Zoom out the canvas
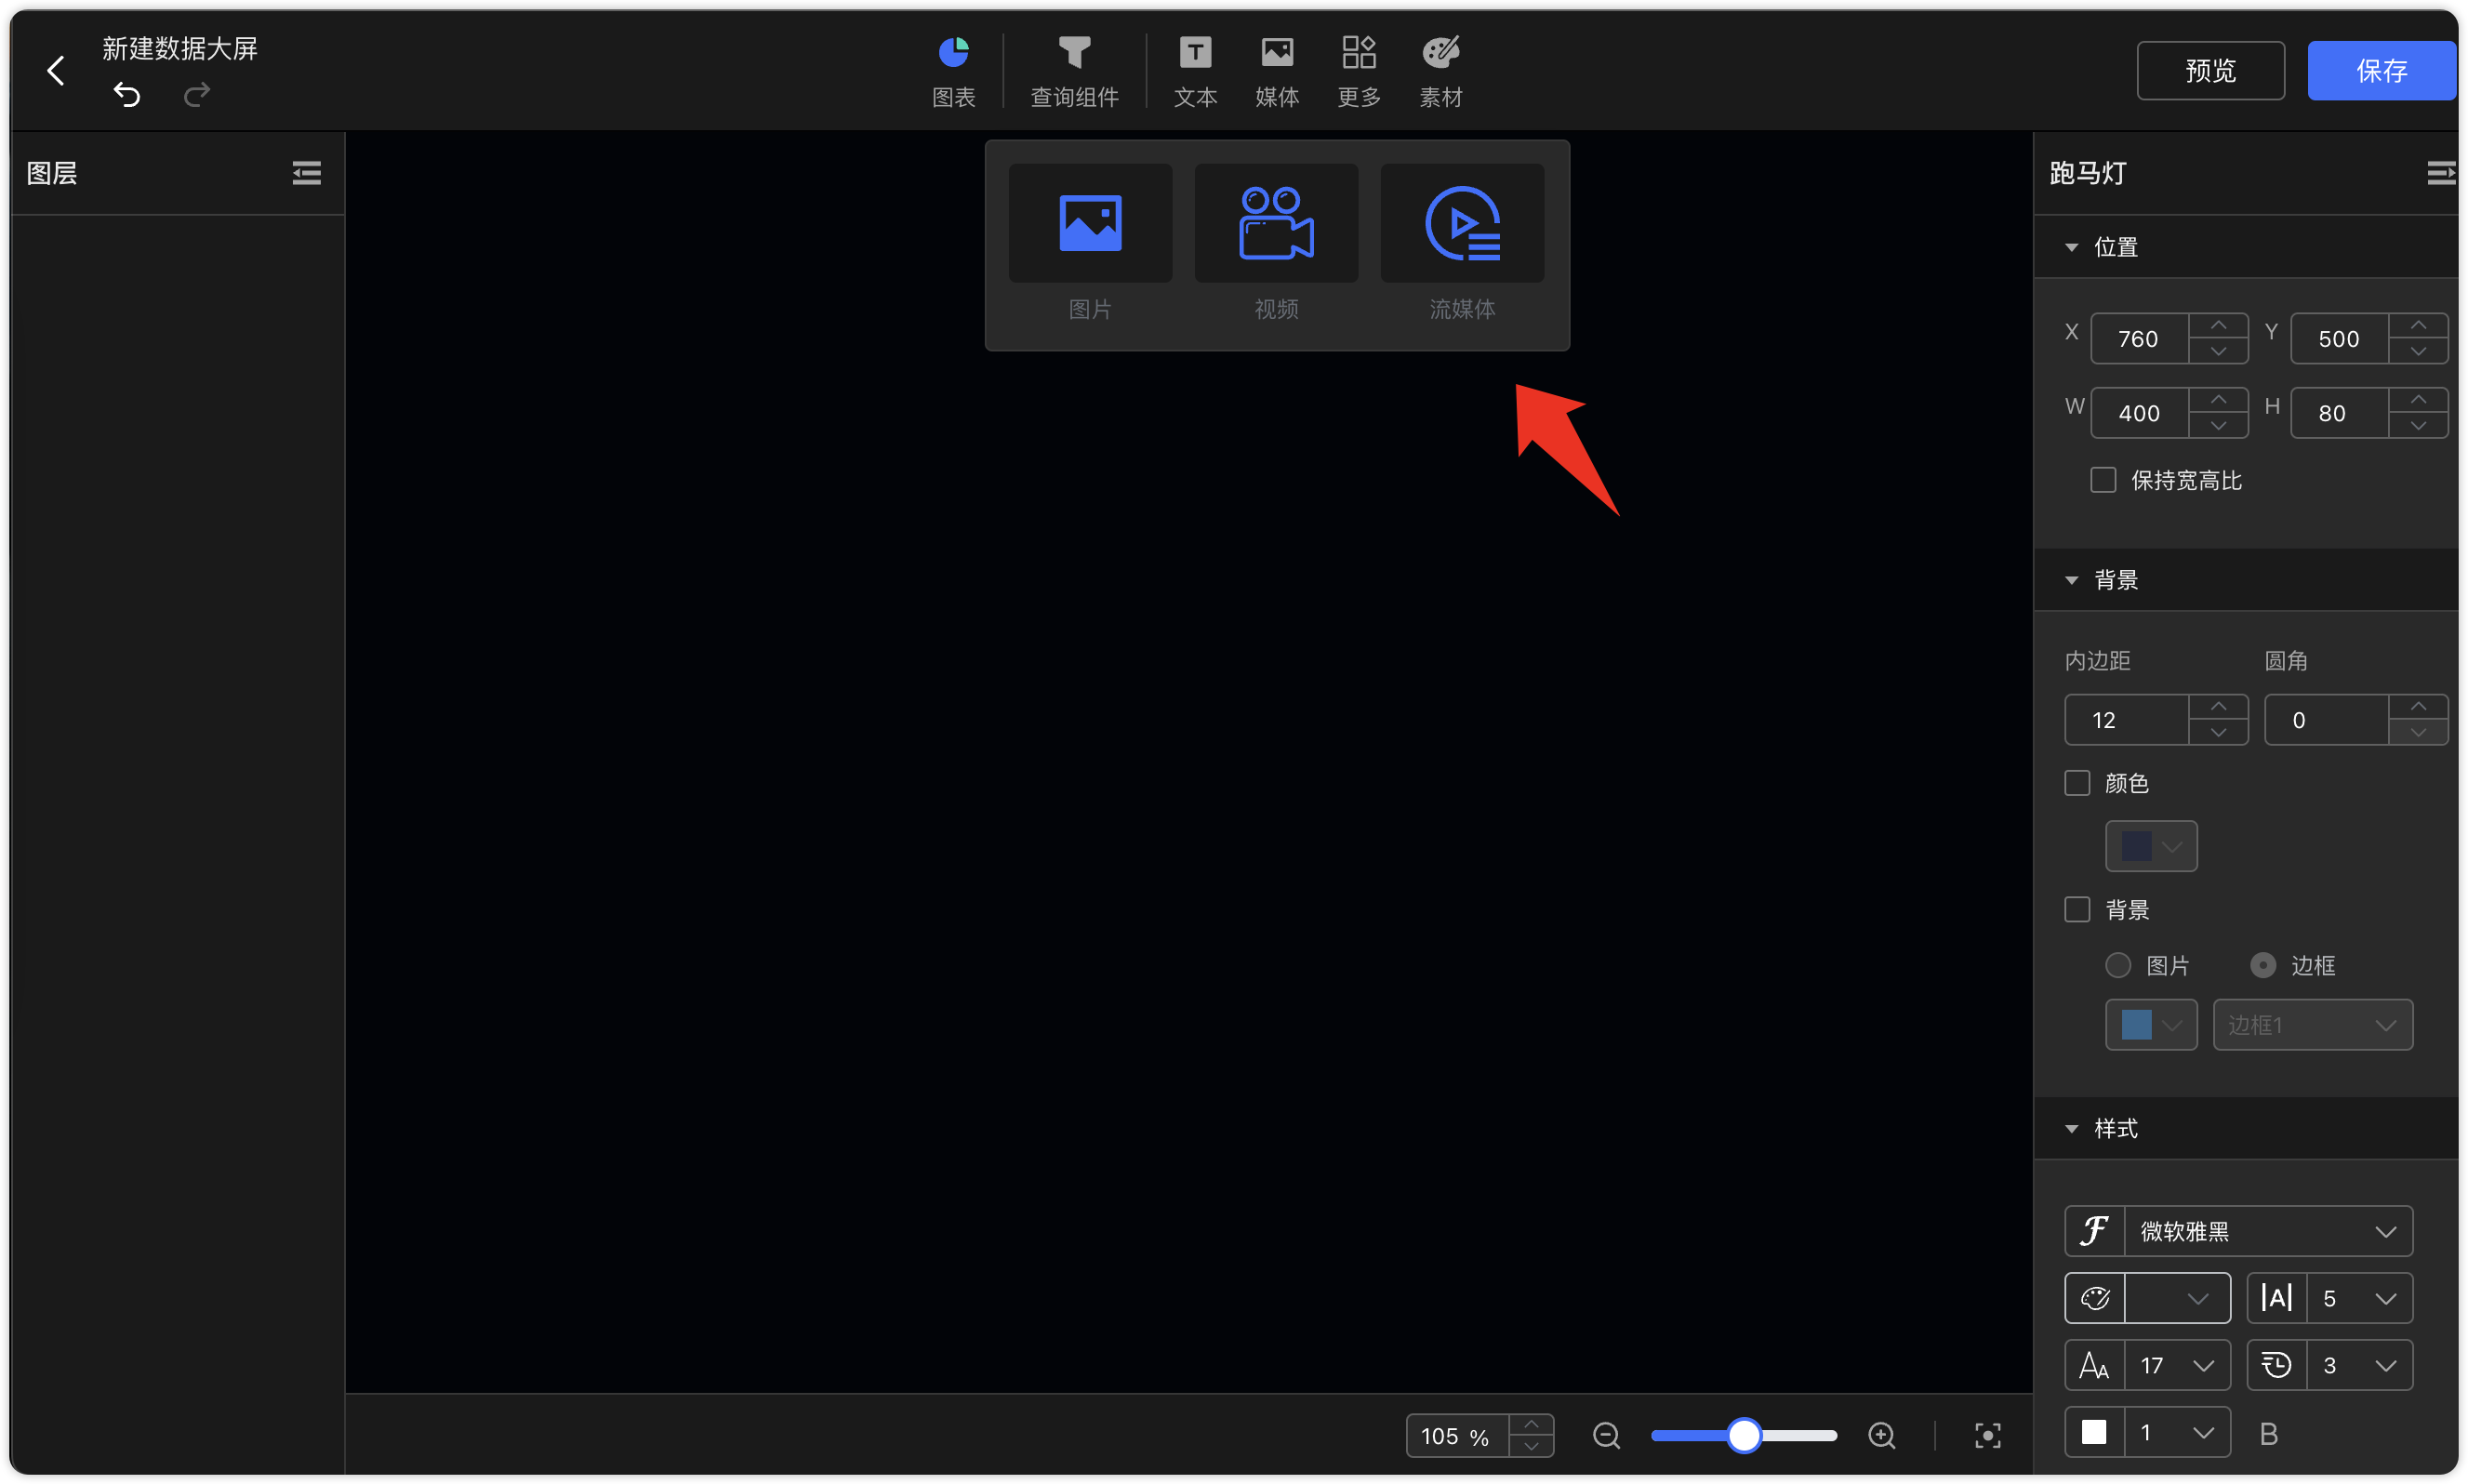 [1606, 1436]
